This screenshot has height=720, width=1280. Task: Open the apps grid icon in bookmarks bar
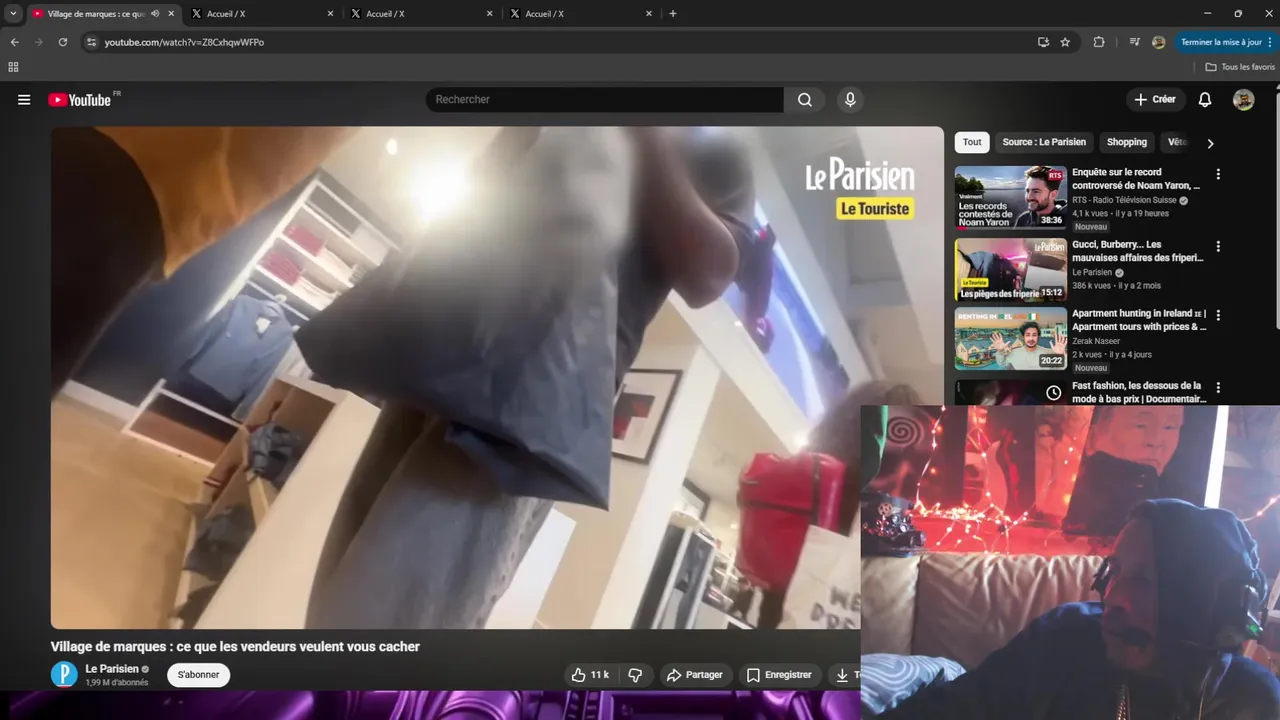pyautogui.click(x=13, y=67)
